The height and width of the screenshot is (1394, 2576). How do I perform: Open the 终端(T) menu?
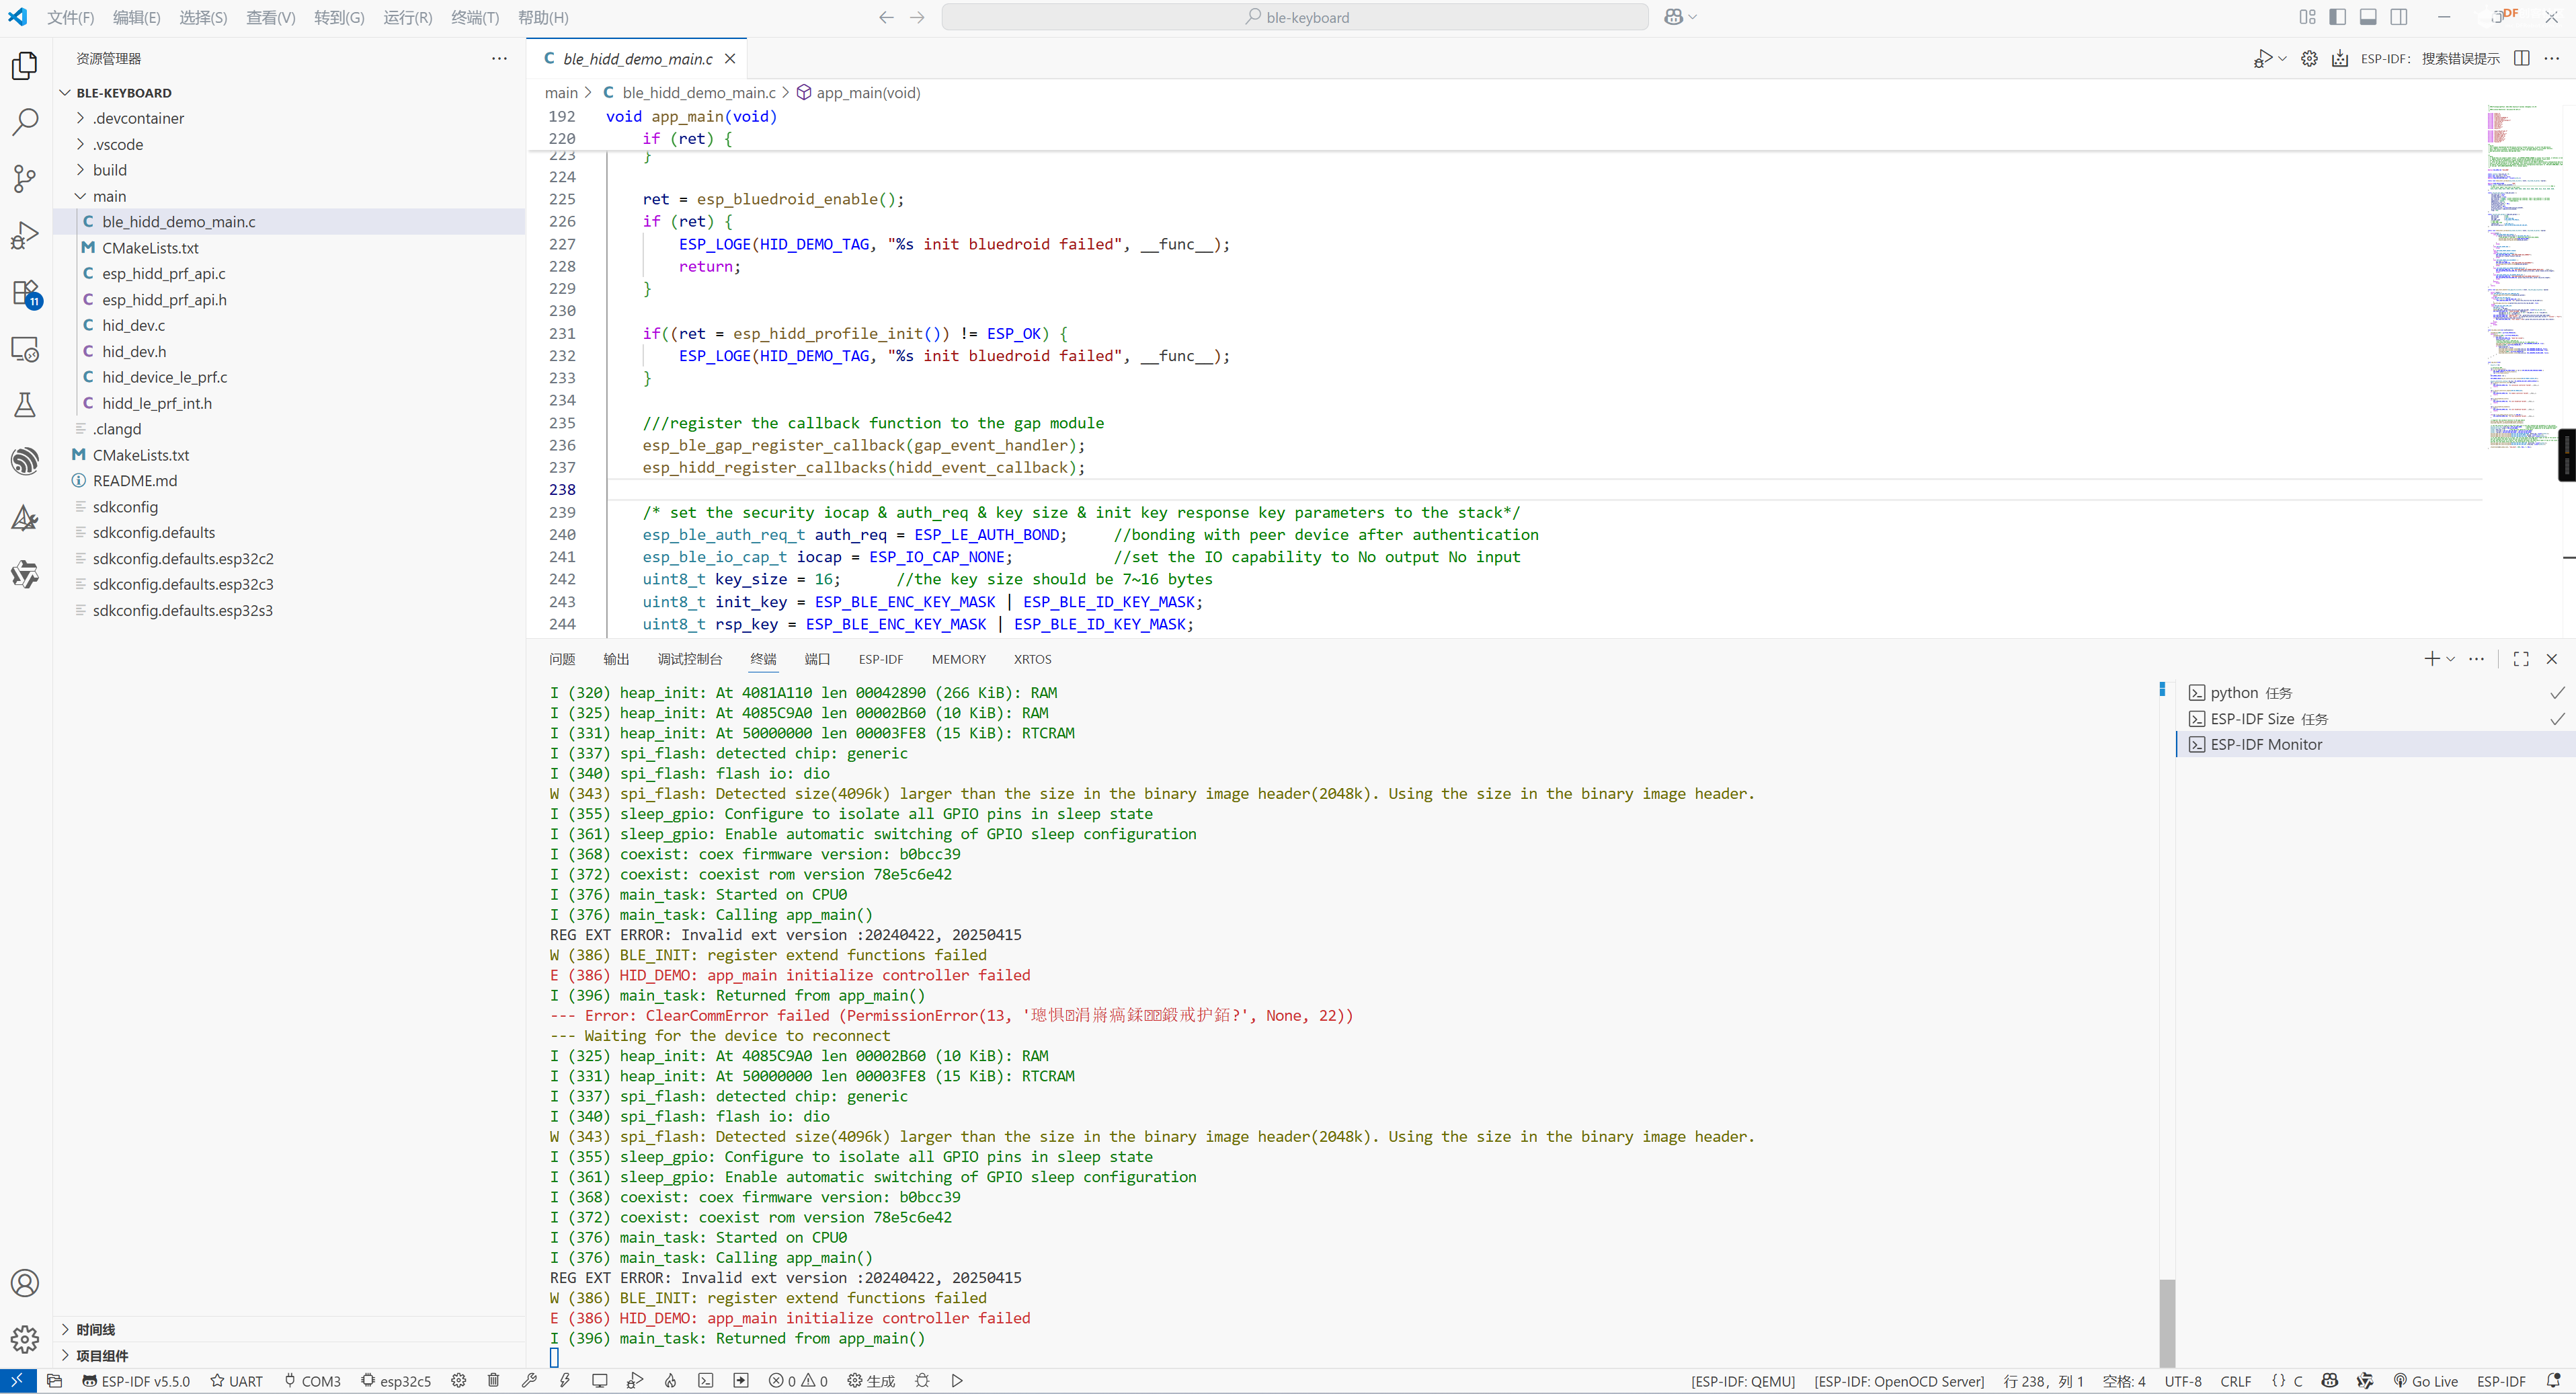[474, 17]
